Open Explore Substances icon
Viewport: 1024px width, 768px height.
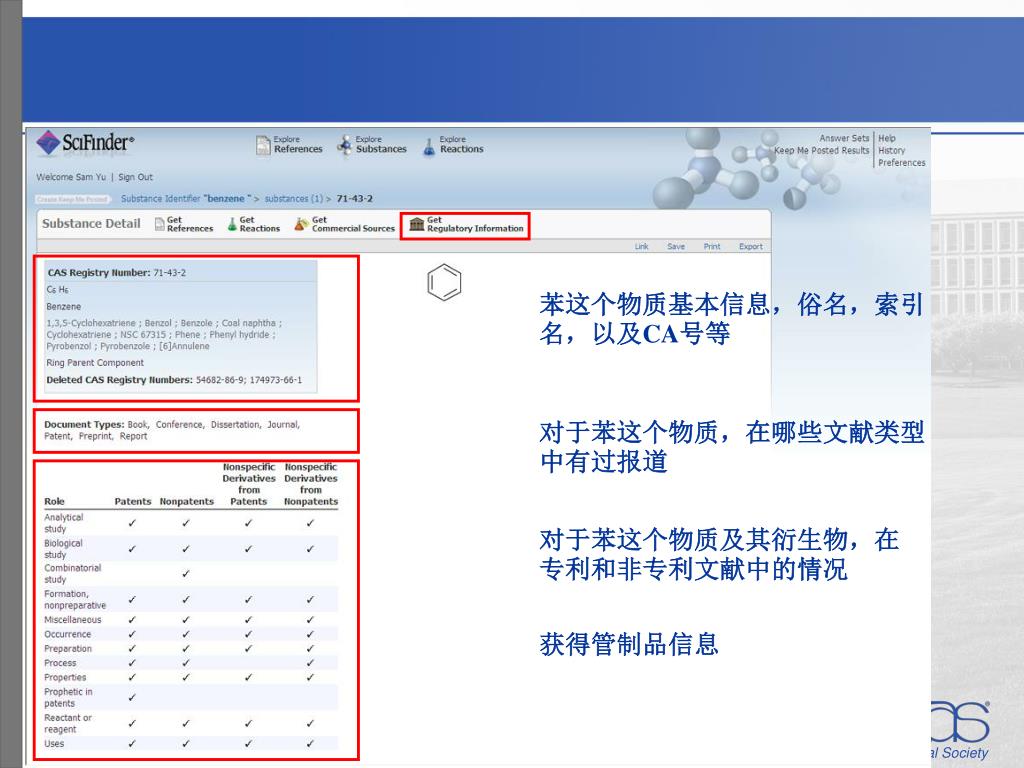pos(345,145)
